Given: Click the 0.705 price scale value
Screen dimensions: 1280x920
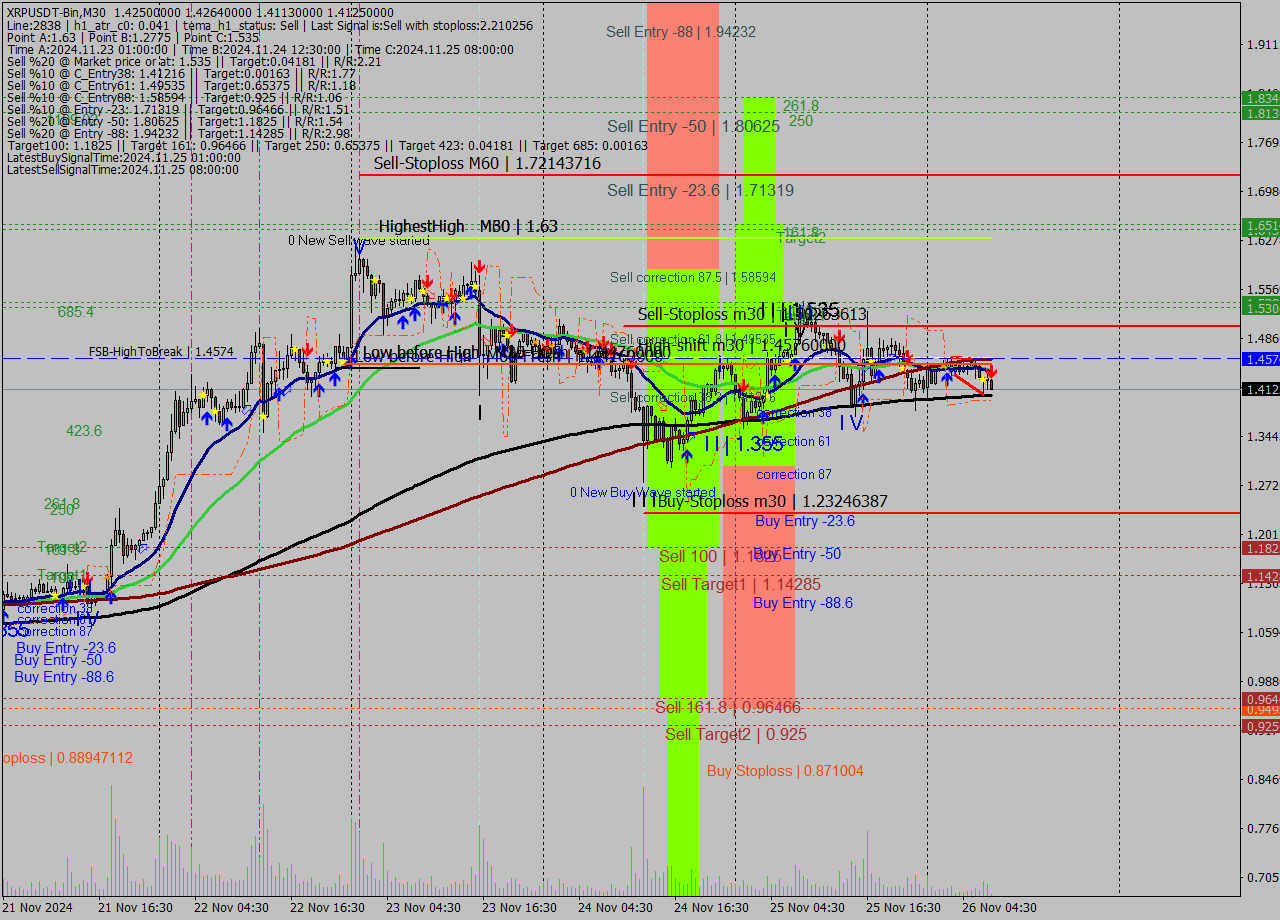Looking at the screenshot, I should (1262, 877).
